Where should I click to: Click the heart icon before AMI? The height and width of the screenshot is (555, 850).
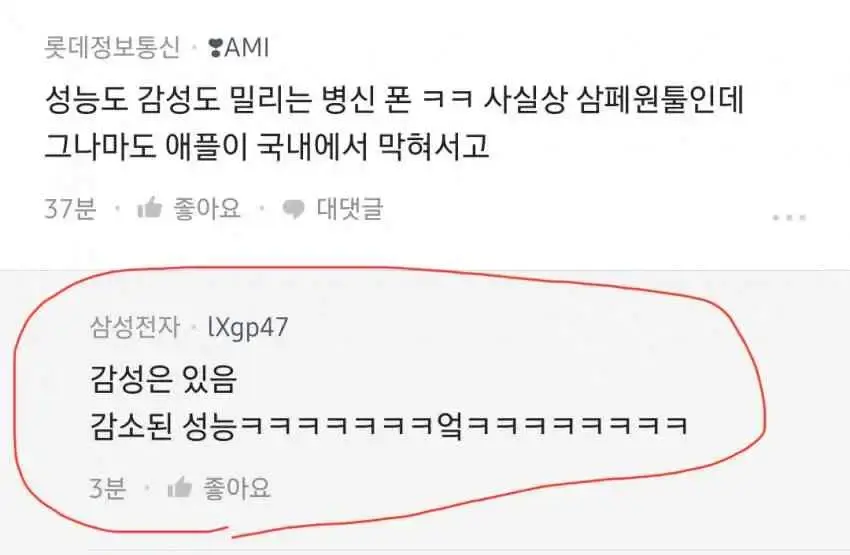coord(216,49)
